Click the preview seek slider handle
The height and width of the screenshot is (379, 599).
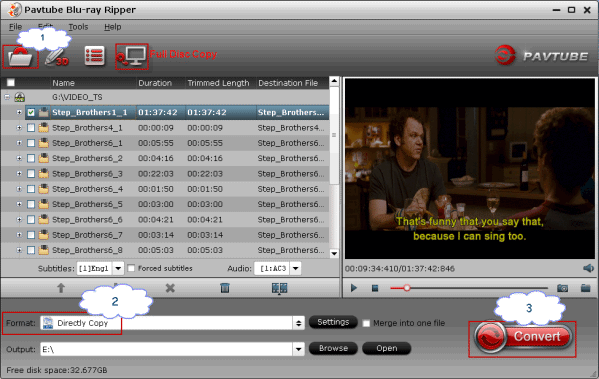407,288
